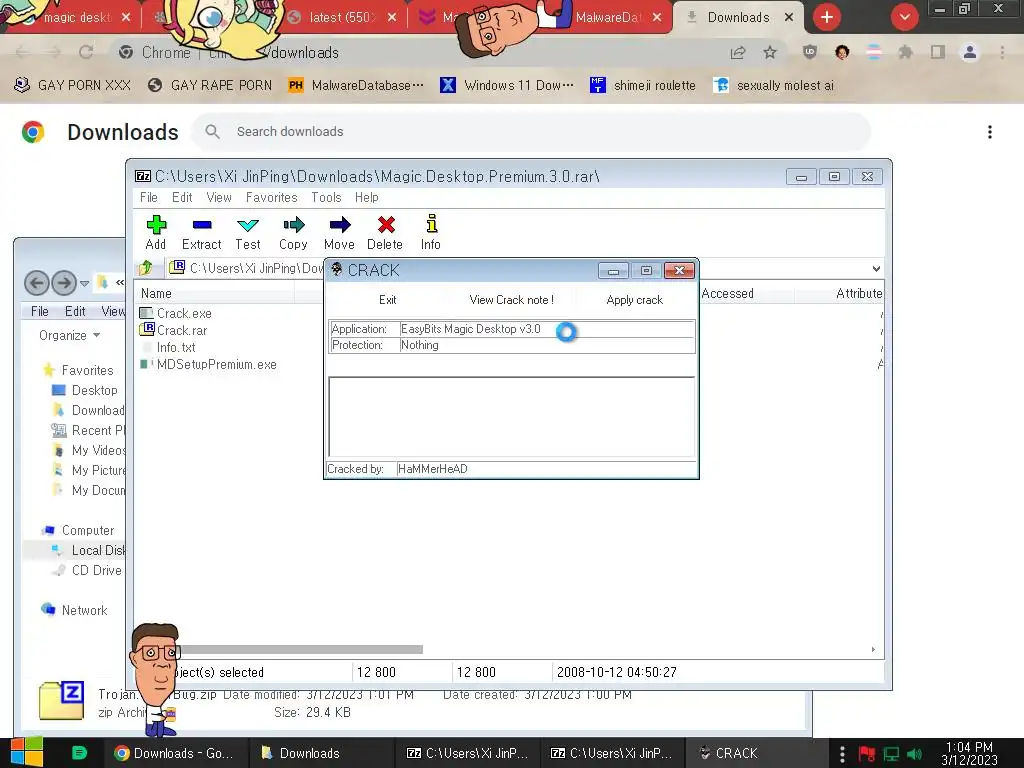Image resolution: width=1024 pixels, height=768 pixels.
Task: Select Desktop under Explorer Favorites
Action: 85,391
